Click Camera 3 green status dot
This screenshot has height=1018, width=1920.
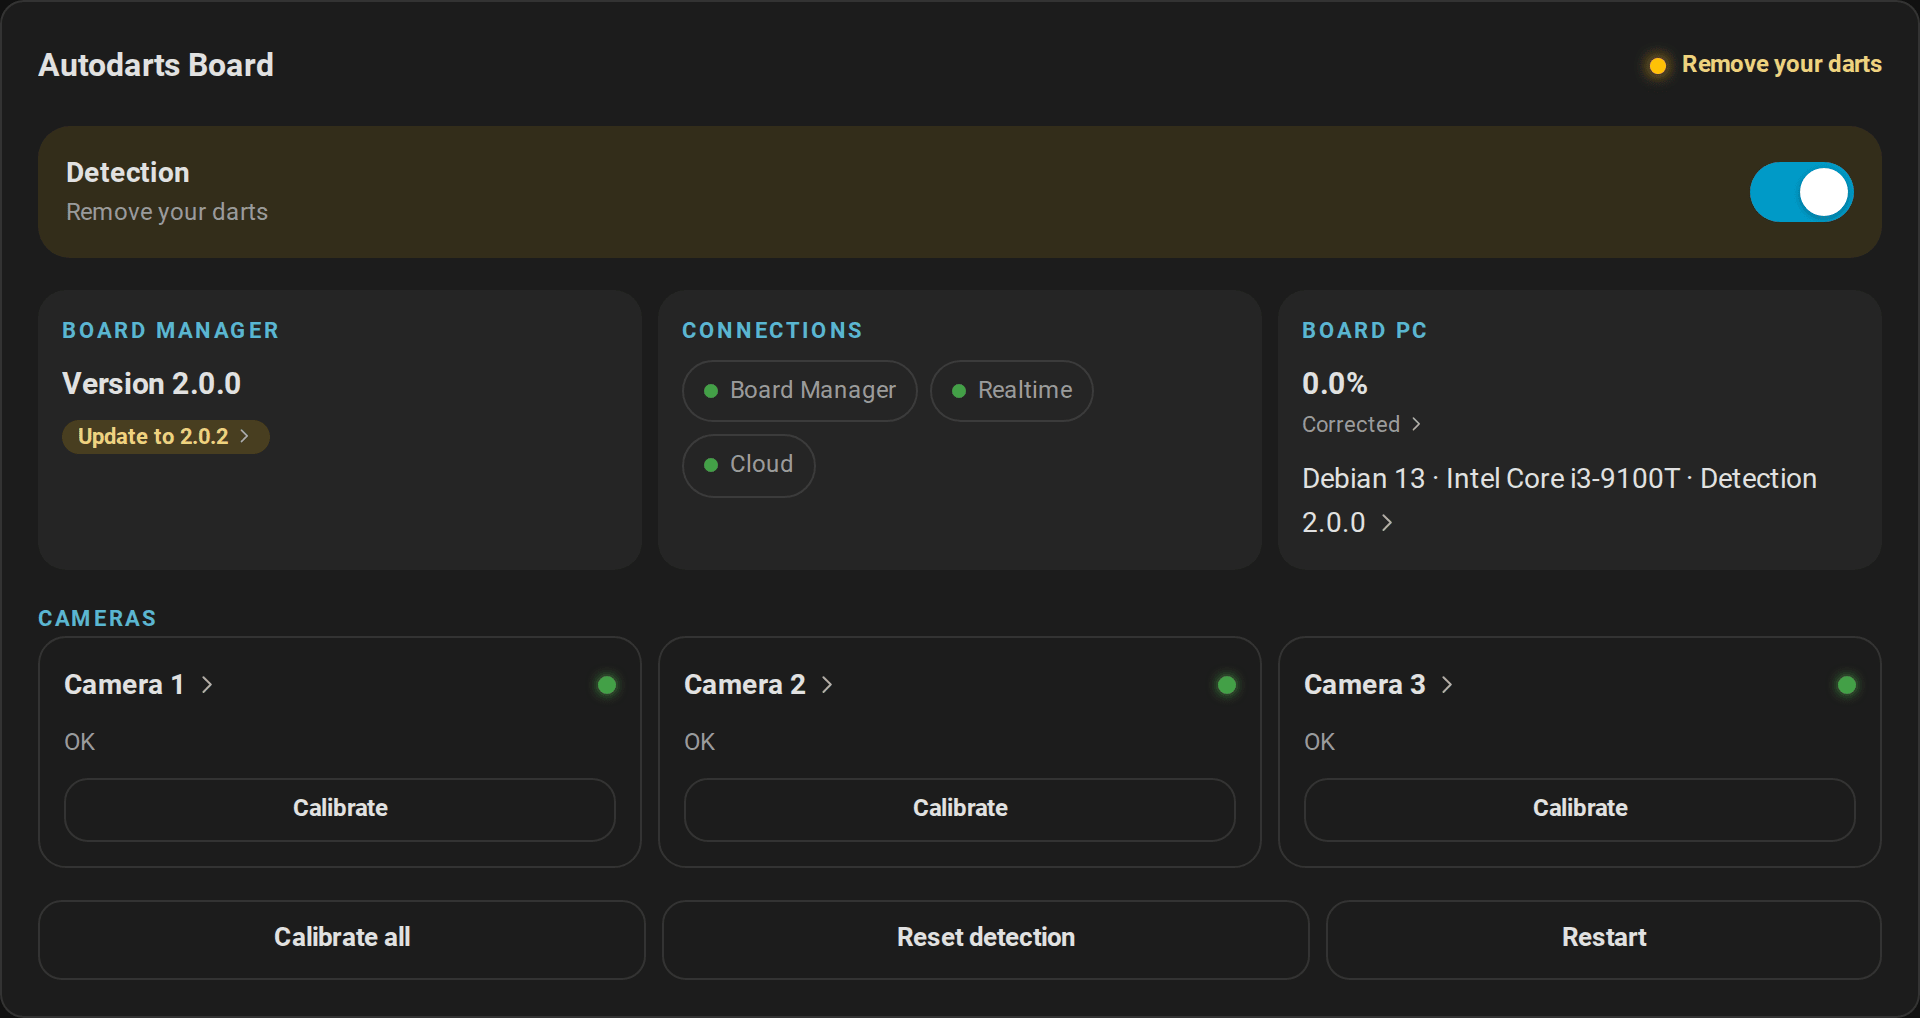[x=1847, y=685]
